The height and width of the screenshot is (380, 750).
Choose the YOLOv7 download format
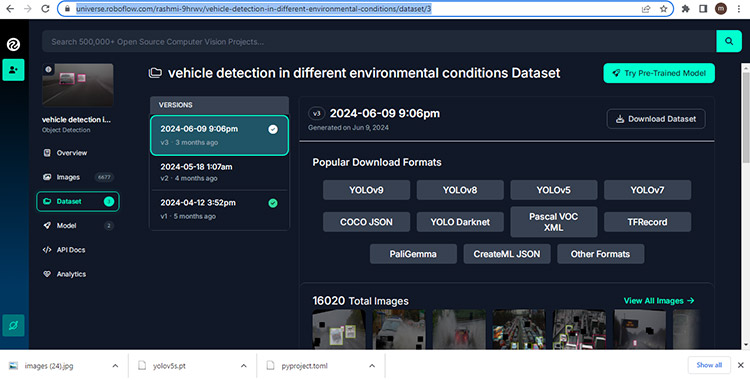(x=648, y=190)
